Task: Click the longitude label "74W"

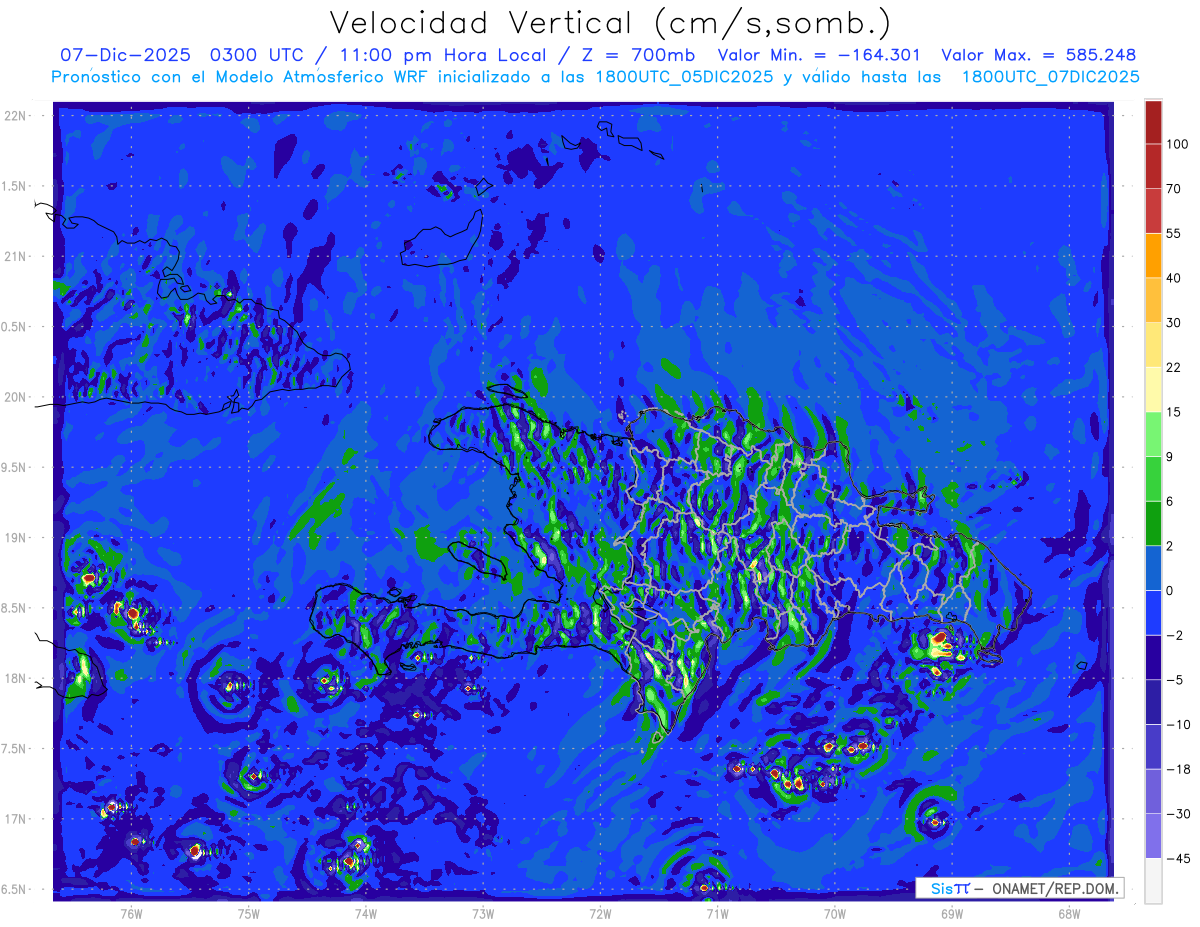Action: 366,914
